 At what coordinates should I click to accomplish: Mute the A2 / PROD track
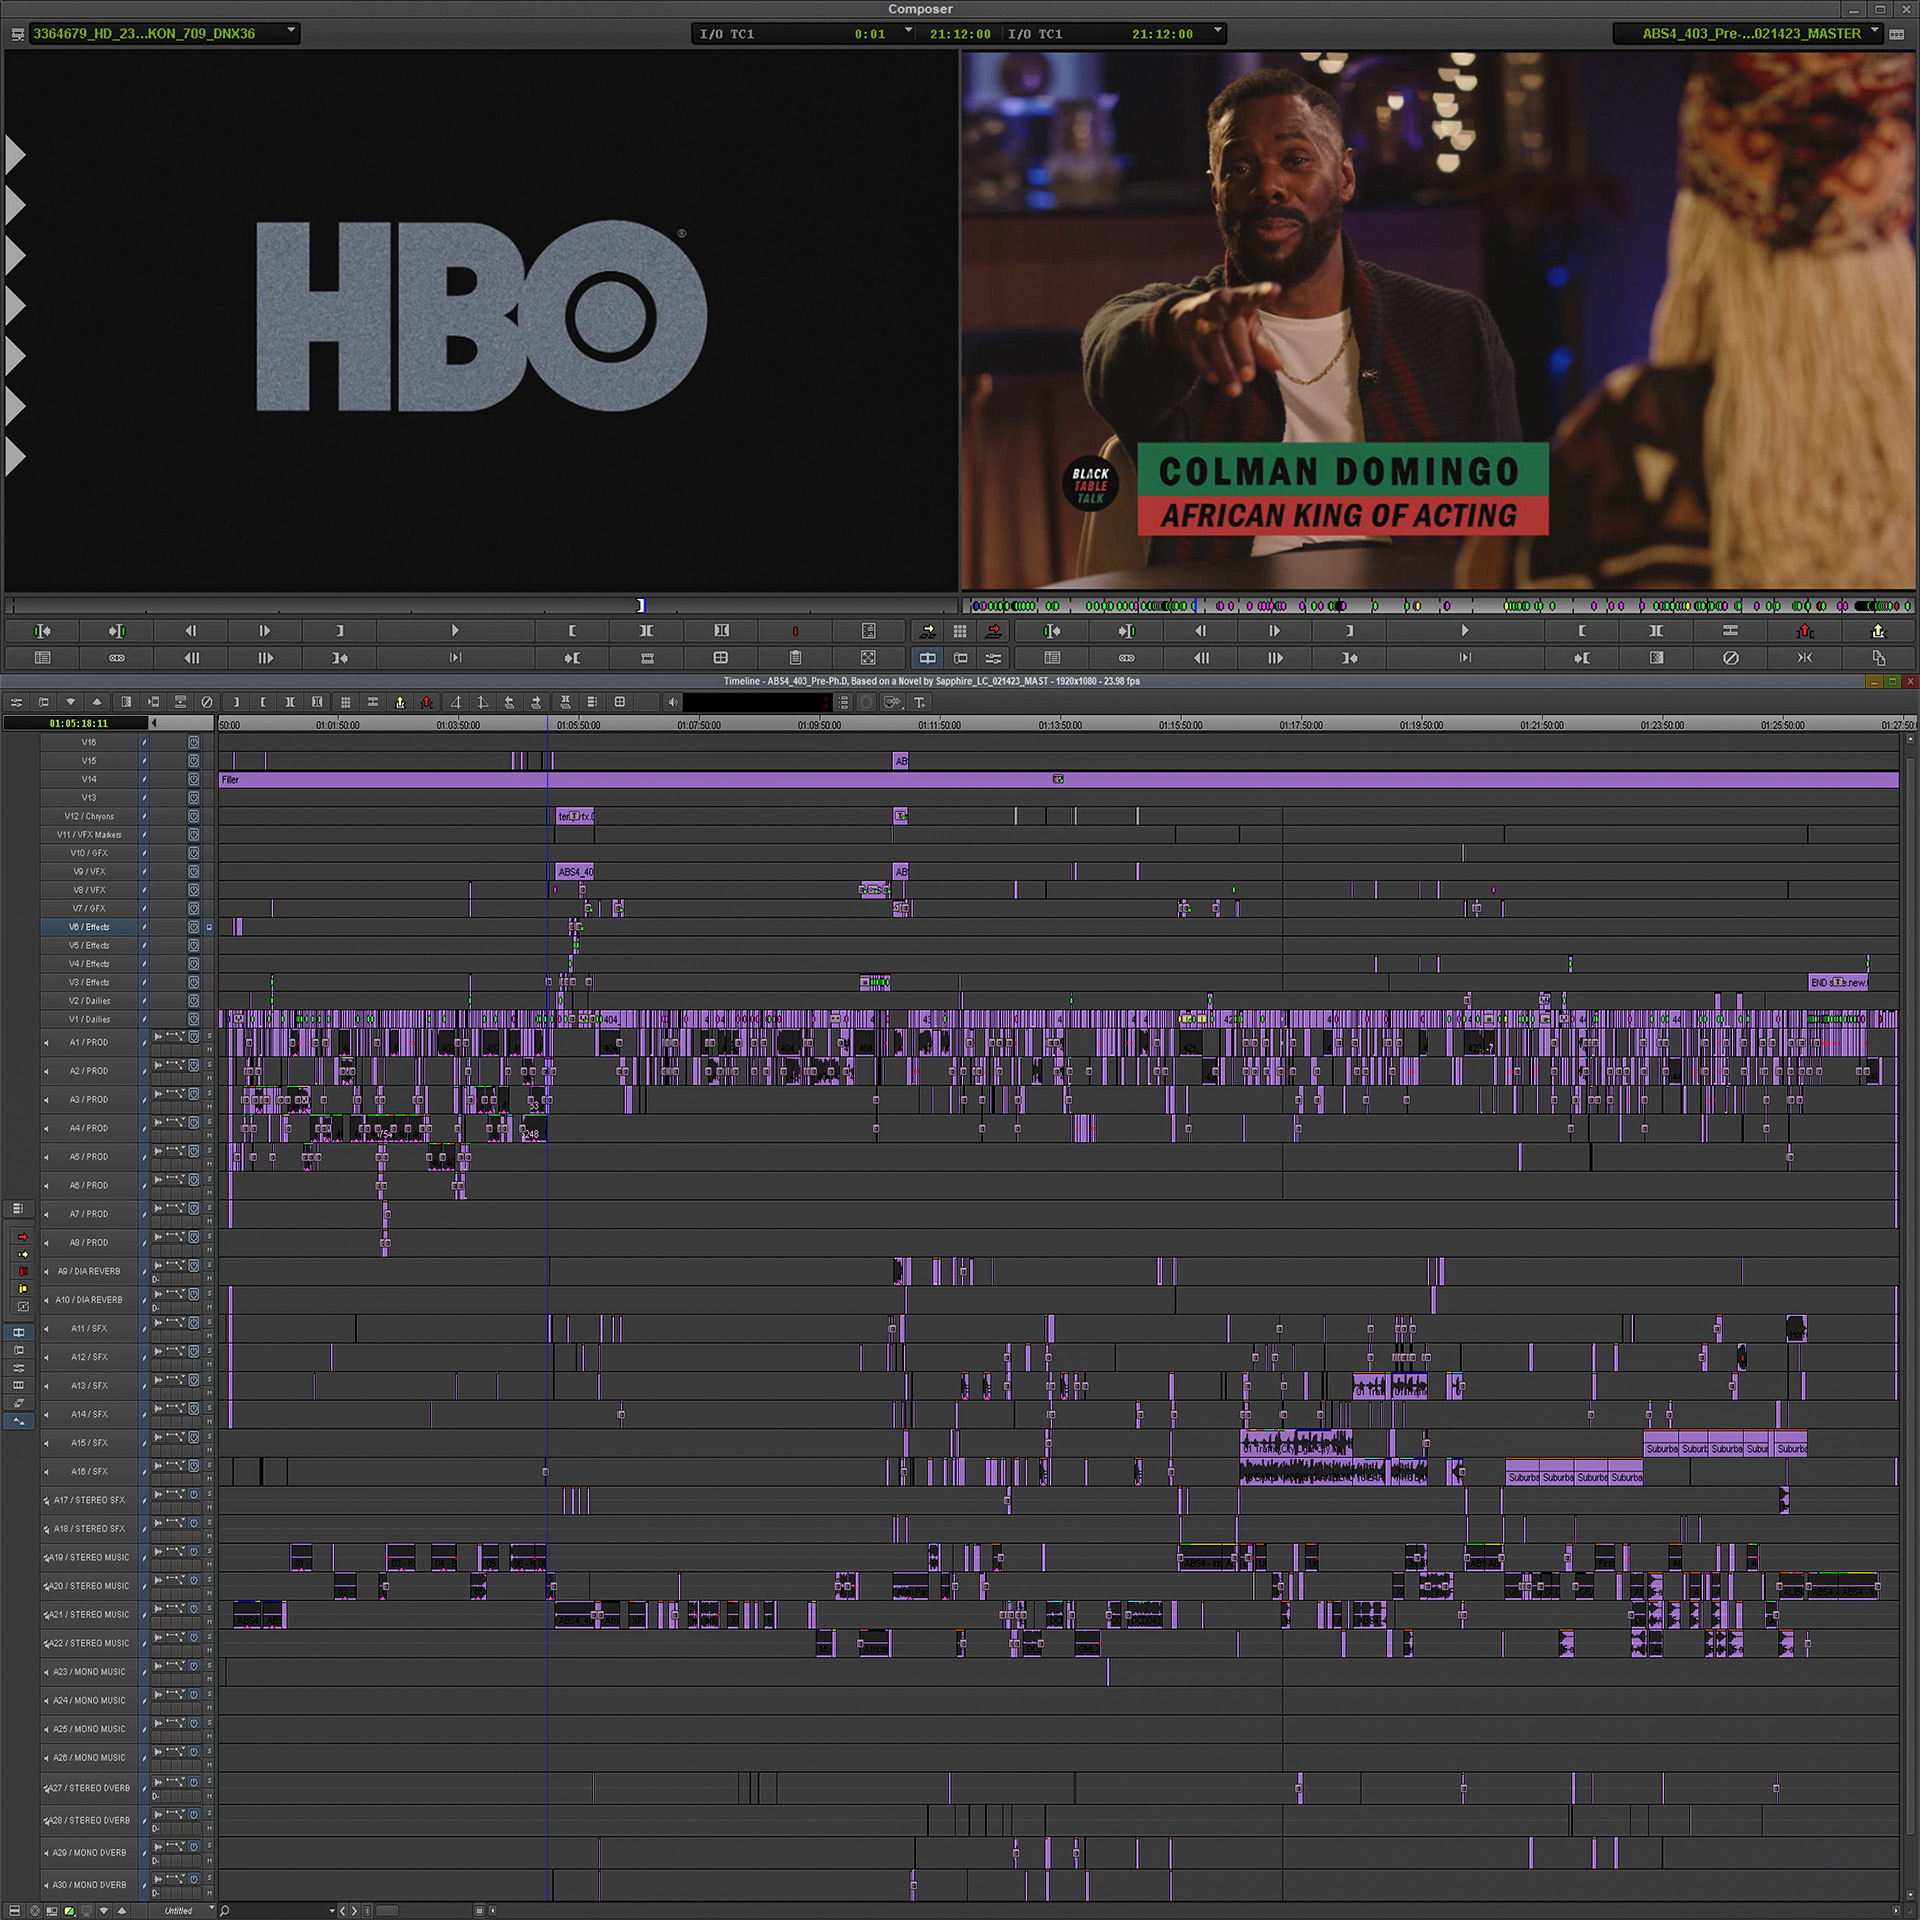[x=209, y=1078]
